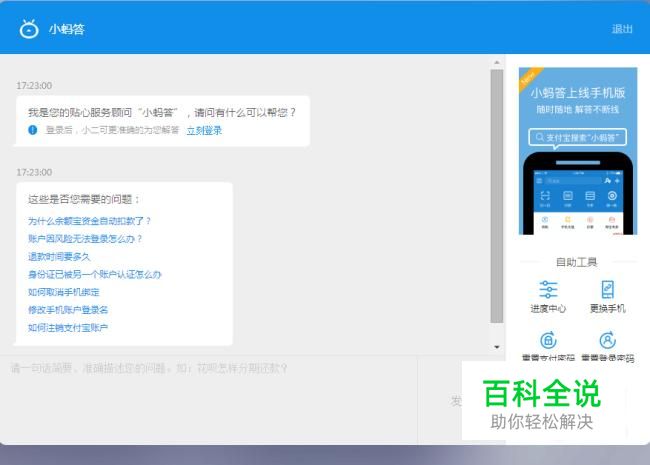Open question 身份证已被另一个账户认证怎么办

click(x=95, y=274)
